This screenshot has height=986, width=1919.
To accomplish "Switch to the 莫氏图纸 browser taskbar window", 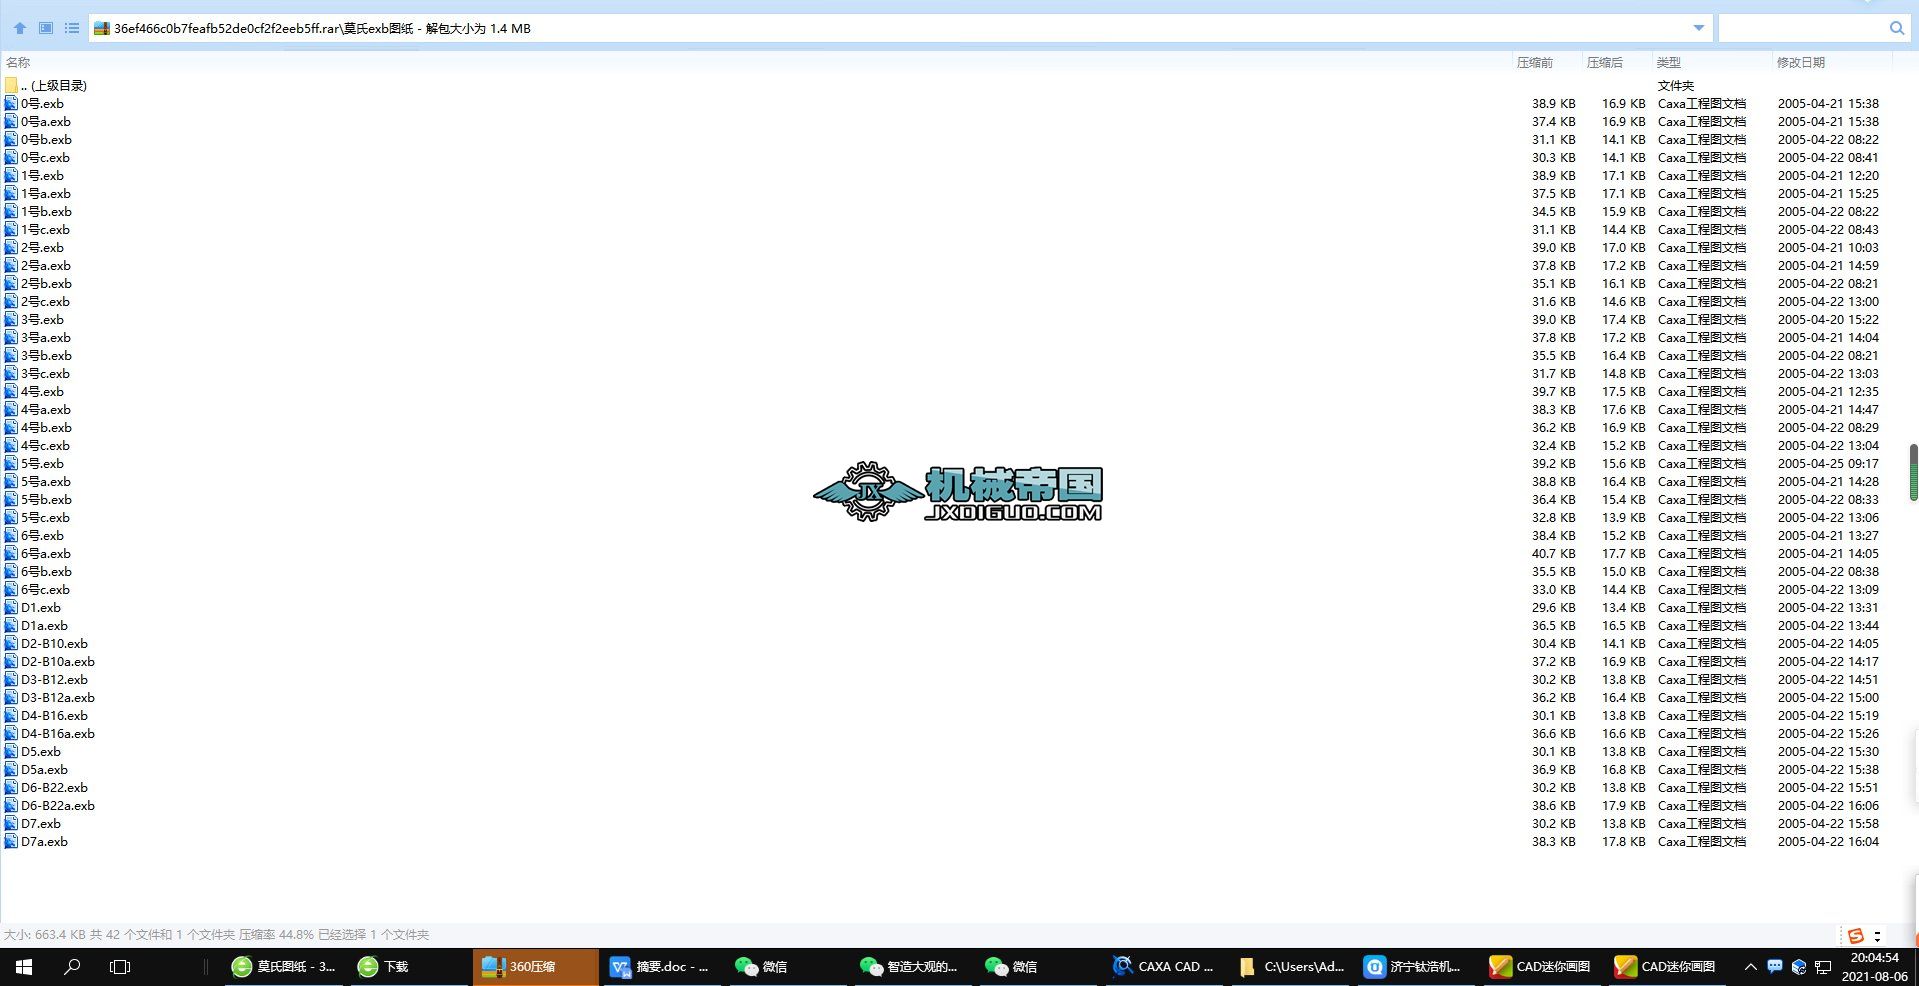I will (x=284, y=967).
